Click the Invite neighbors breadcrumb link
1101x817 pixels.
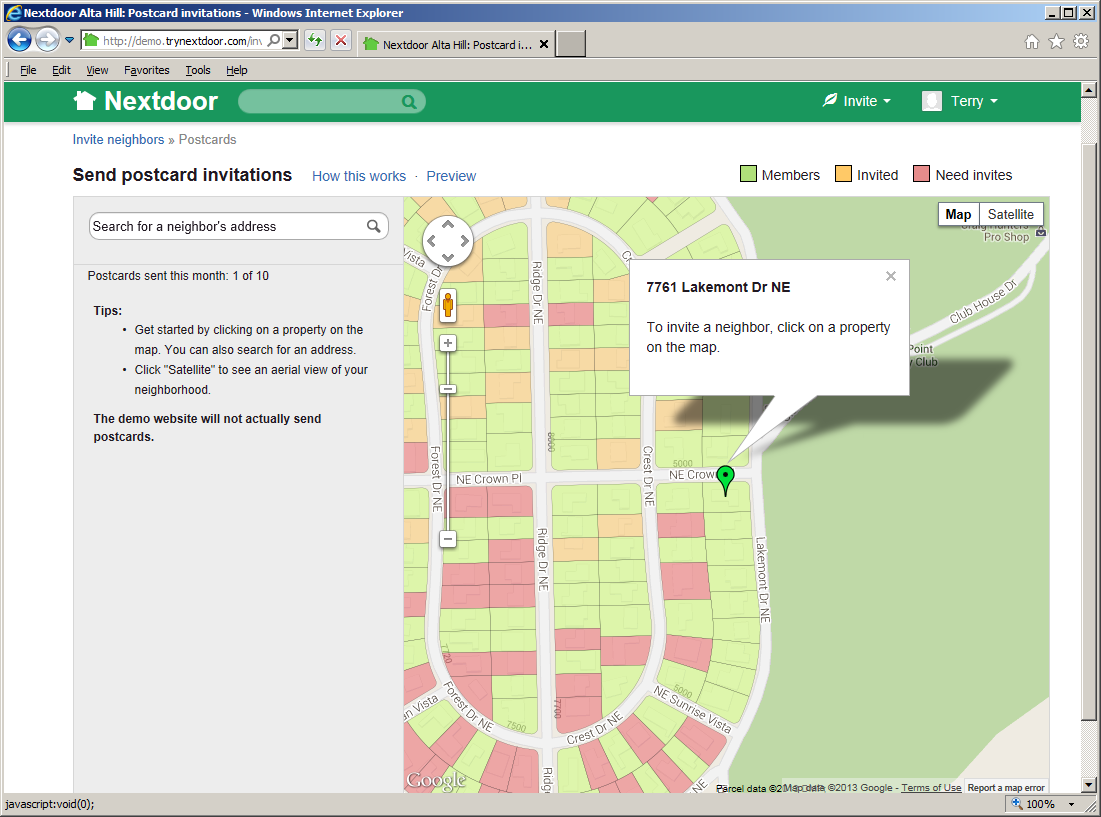pyautogui.click(x=118, y=139)
